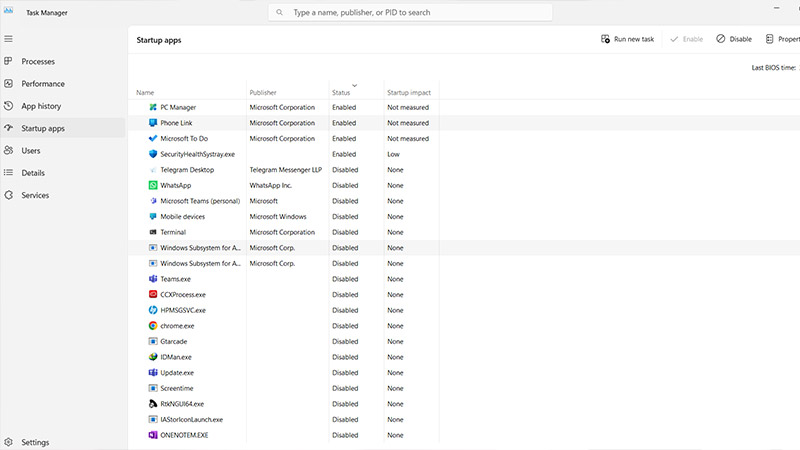Click 'Microsoft Windows' publisher cell
The width and height of the screenshot is (800, 450).
pos(278,216)
